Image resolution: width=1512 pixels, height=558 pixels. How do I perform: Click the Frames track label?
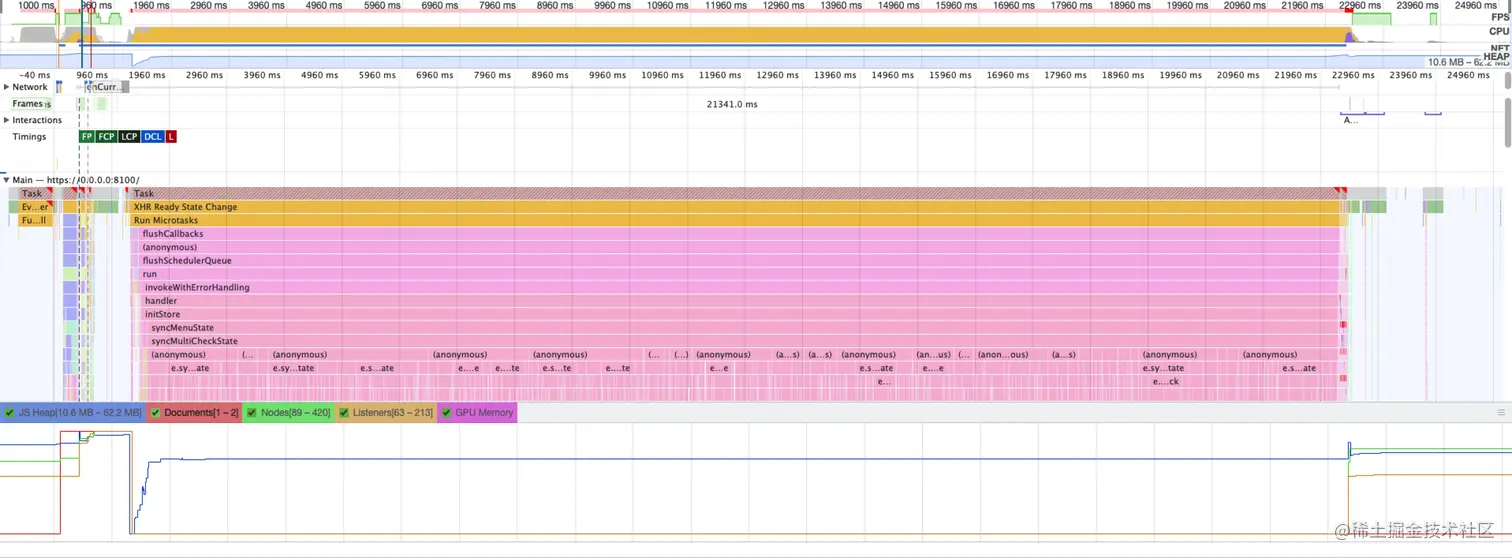coord(28,104)
